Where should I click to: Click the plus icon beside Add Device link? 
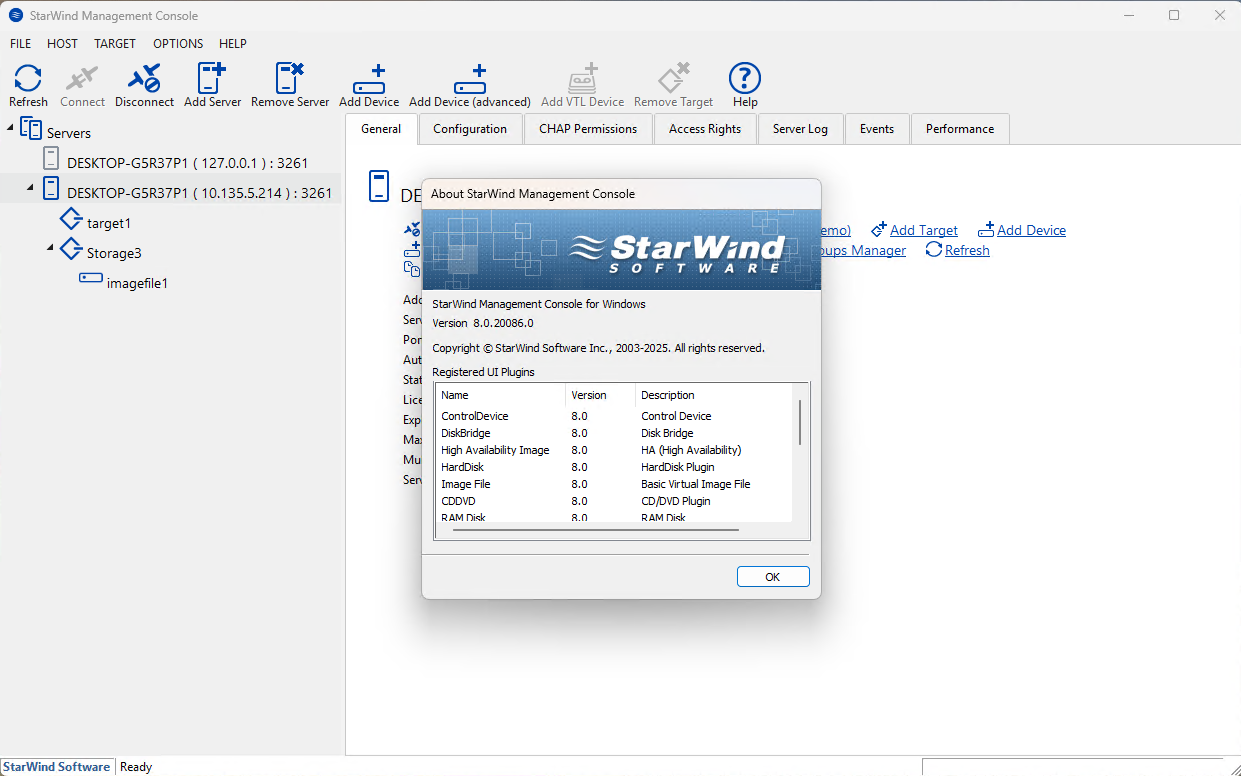(x=986, y=230)
